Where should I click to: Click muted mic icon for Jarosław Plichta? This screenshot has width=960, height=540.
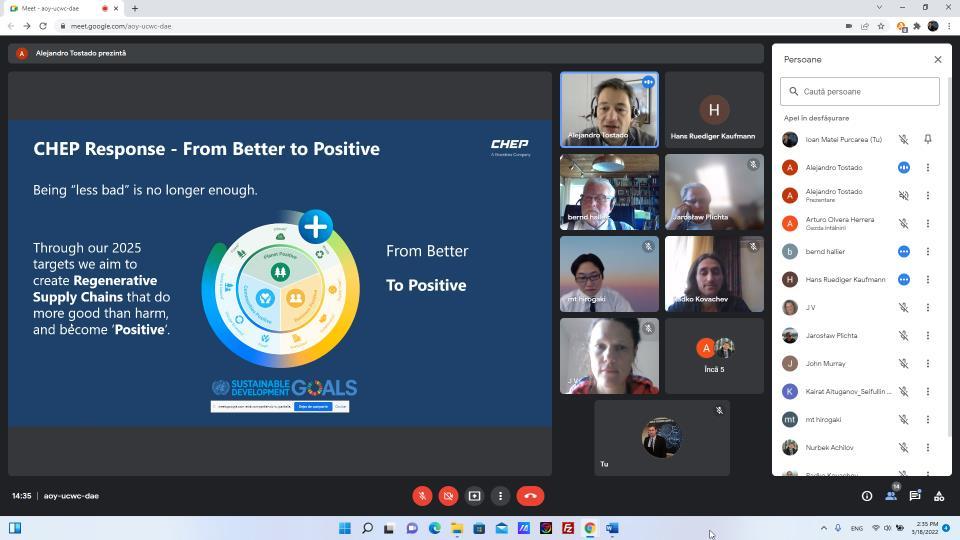pos(904,336)
